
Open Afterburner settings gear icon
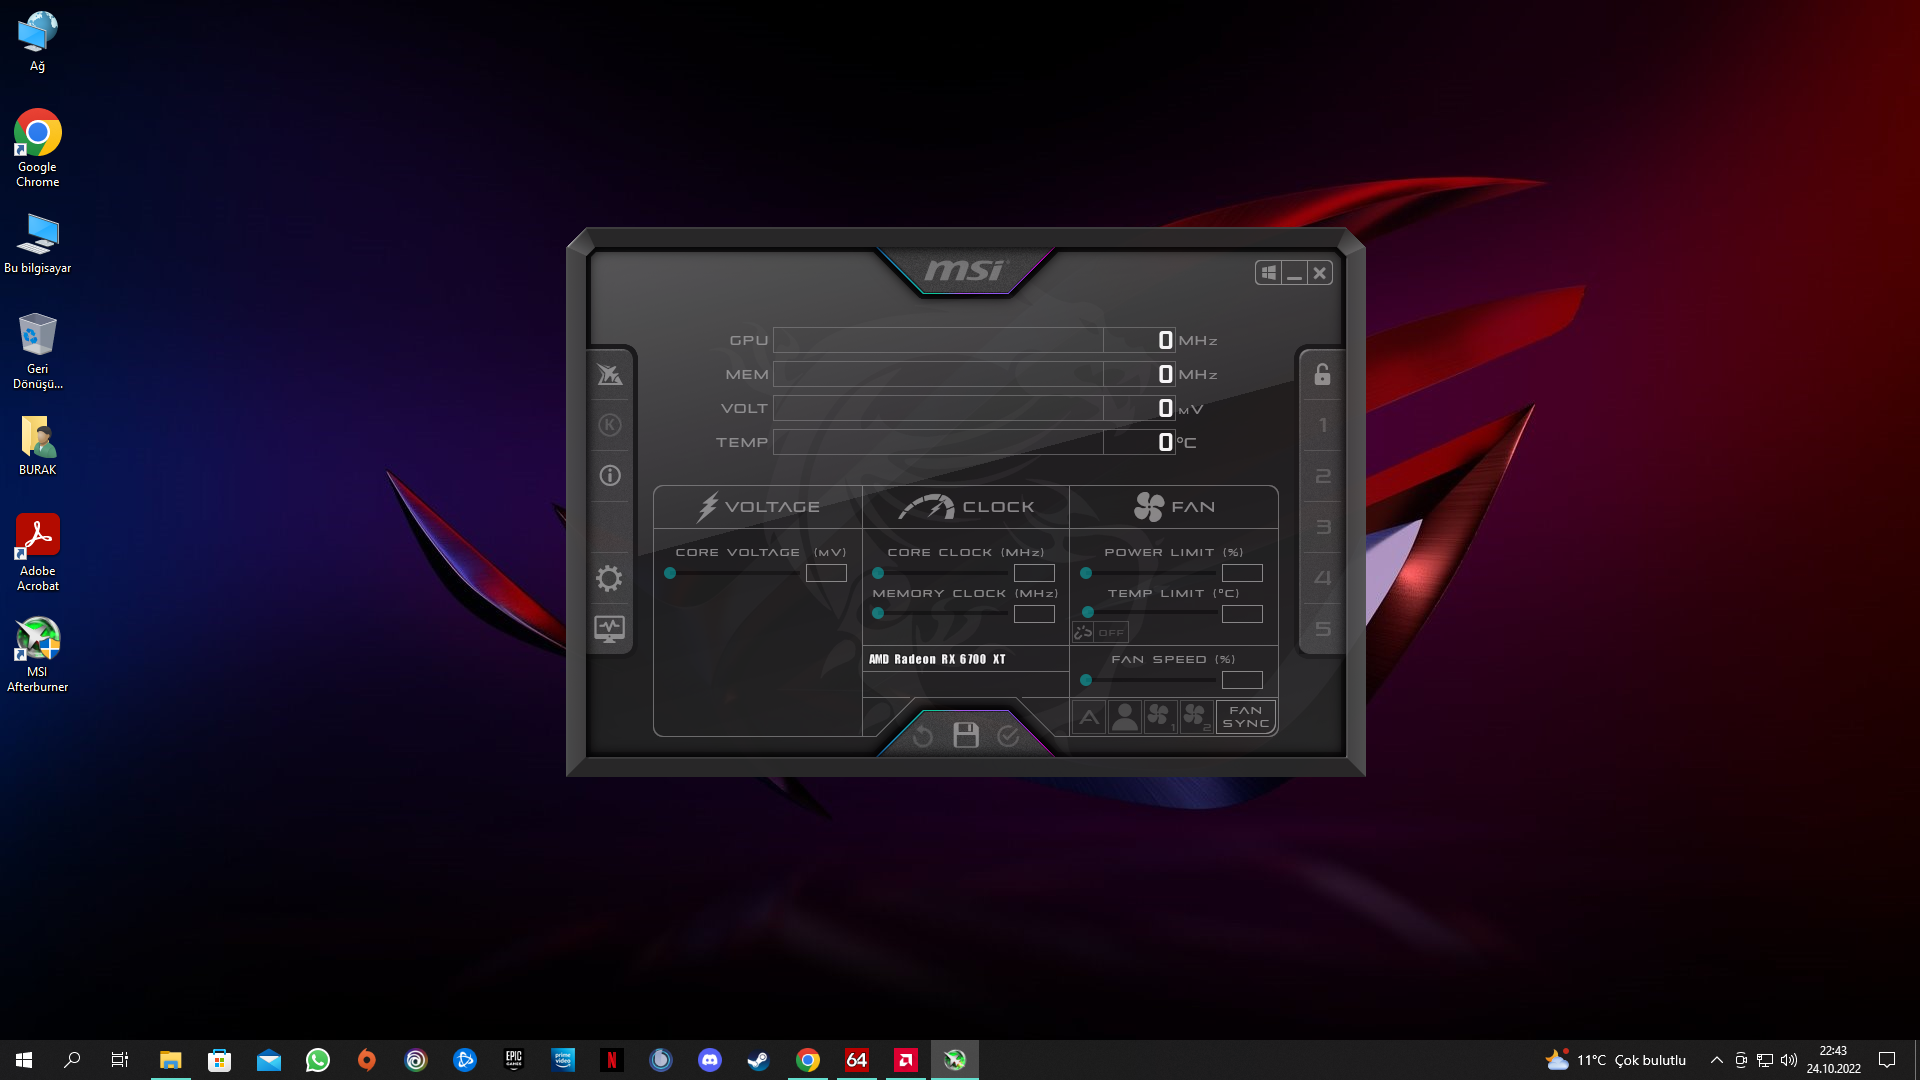point(609,578)
